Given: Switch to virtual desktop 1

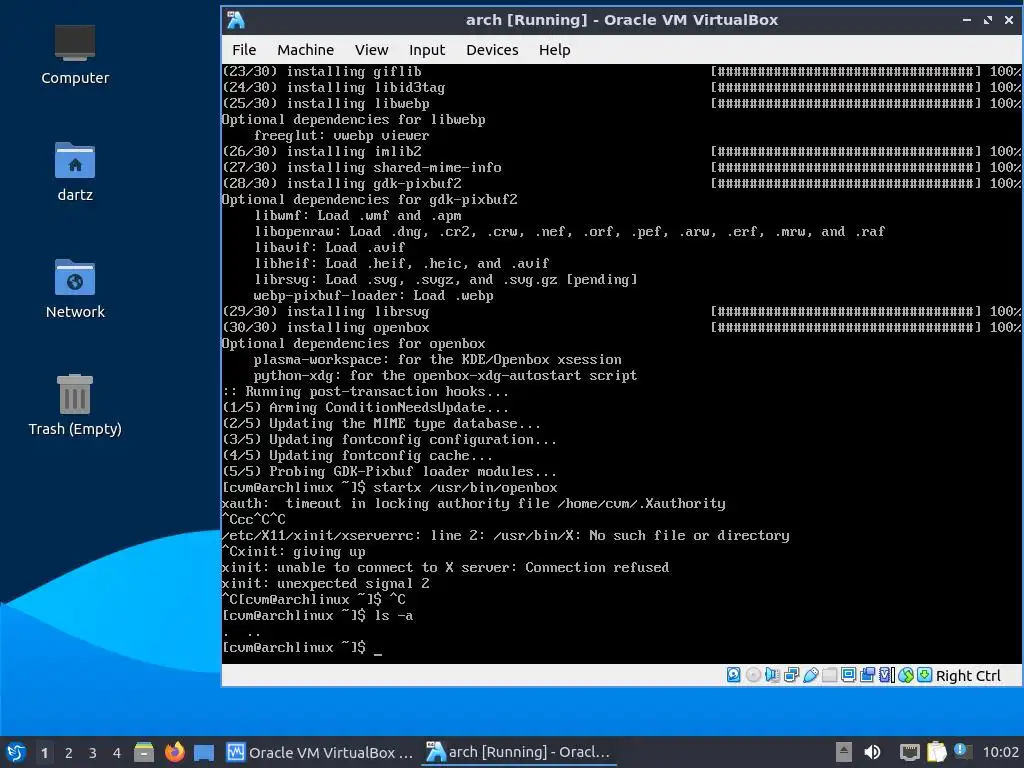Looking at the screenshot, I should pos(44,753).
